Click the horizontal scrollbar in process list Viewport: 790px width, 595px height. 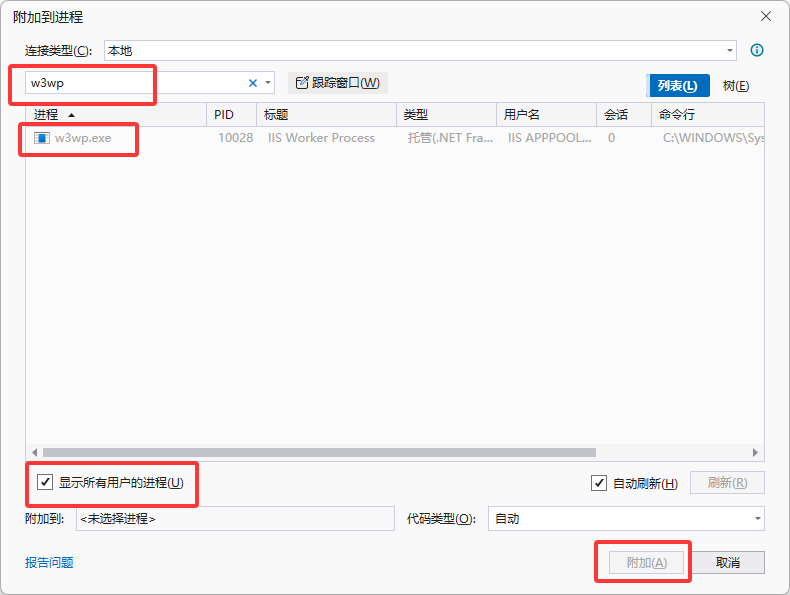tap(320, 452)
